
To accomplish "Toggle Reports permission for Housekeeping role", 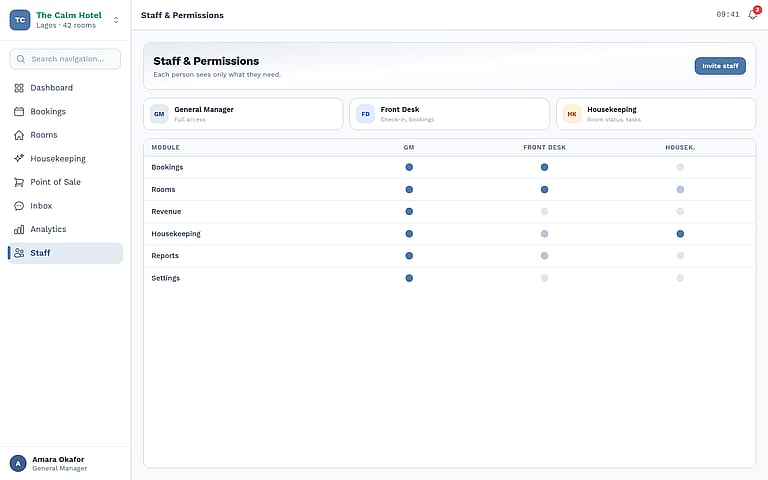I will (680, 256).
